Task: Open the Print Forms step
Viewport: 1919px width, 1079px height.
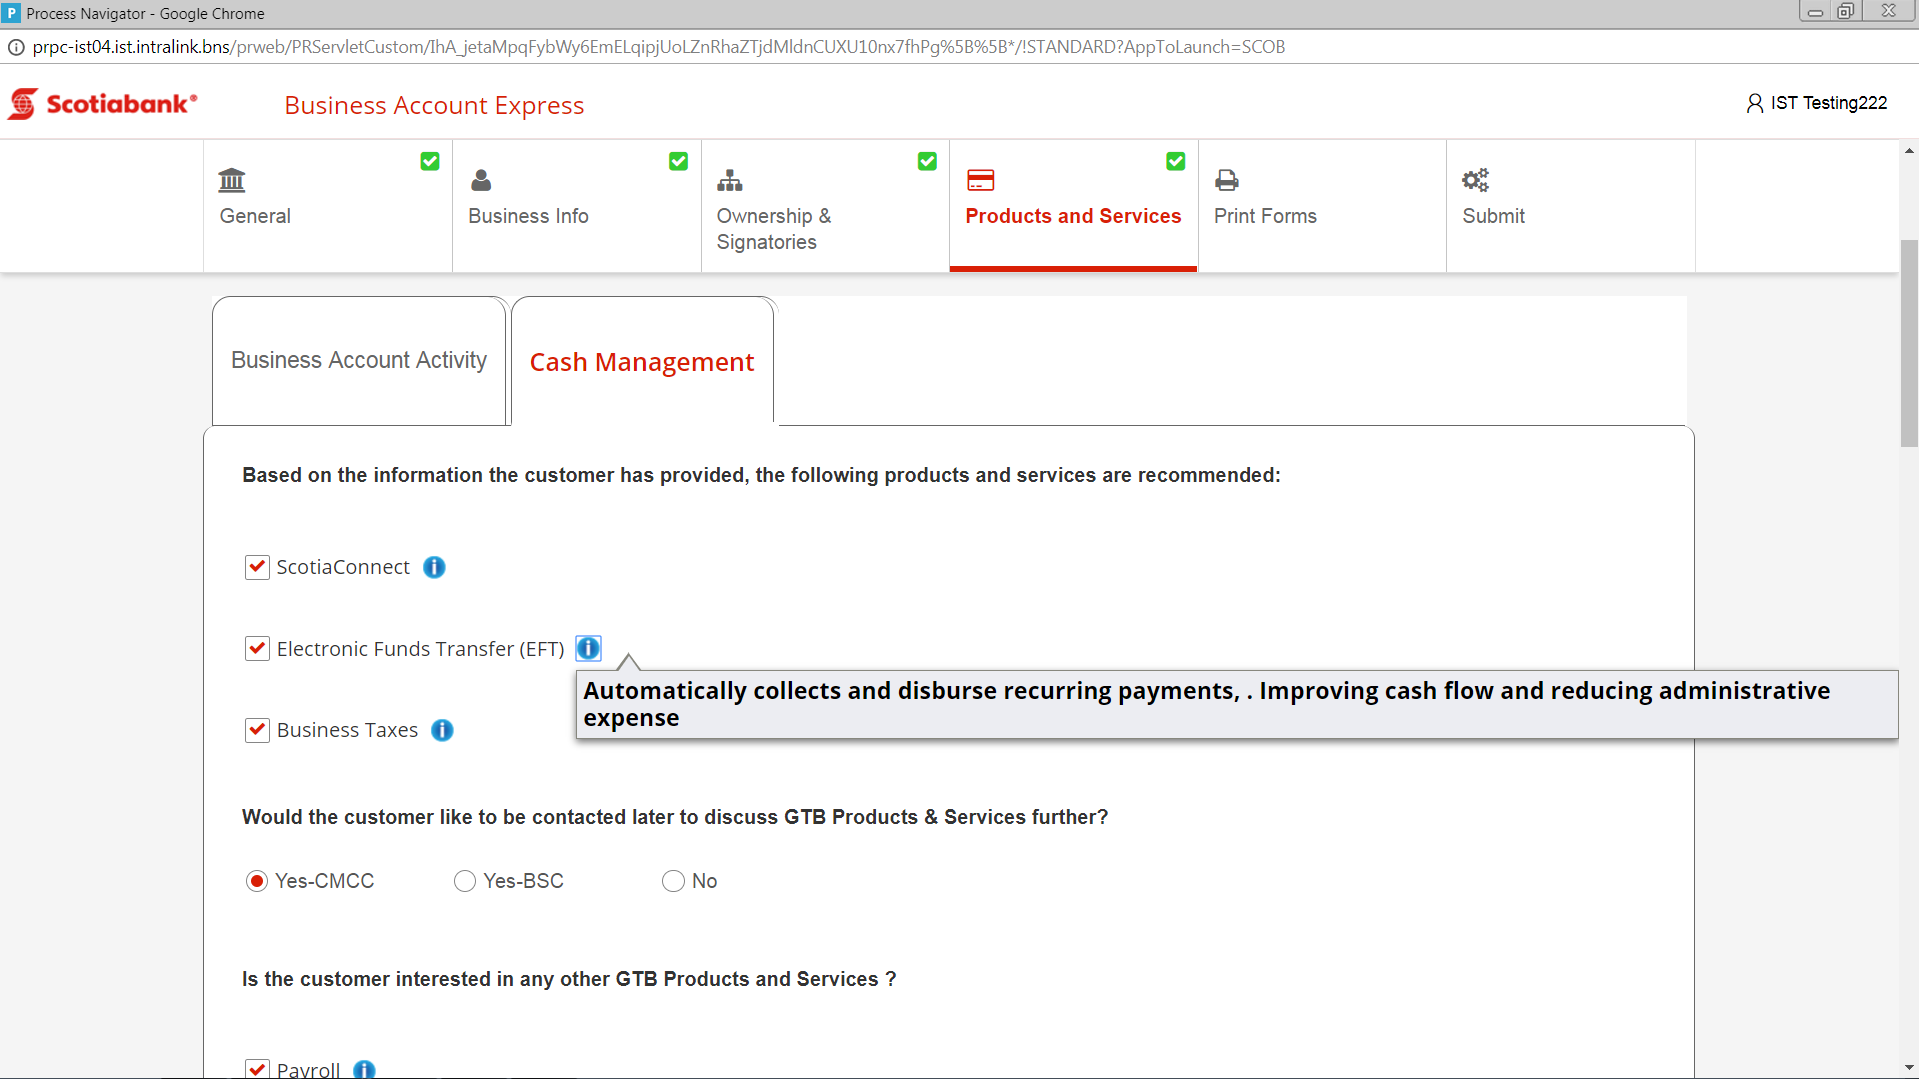Action: tap(1322, 205)
